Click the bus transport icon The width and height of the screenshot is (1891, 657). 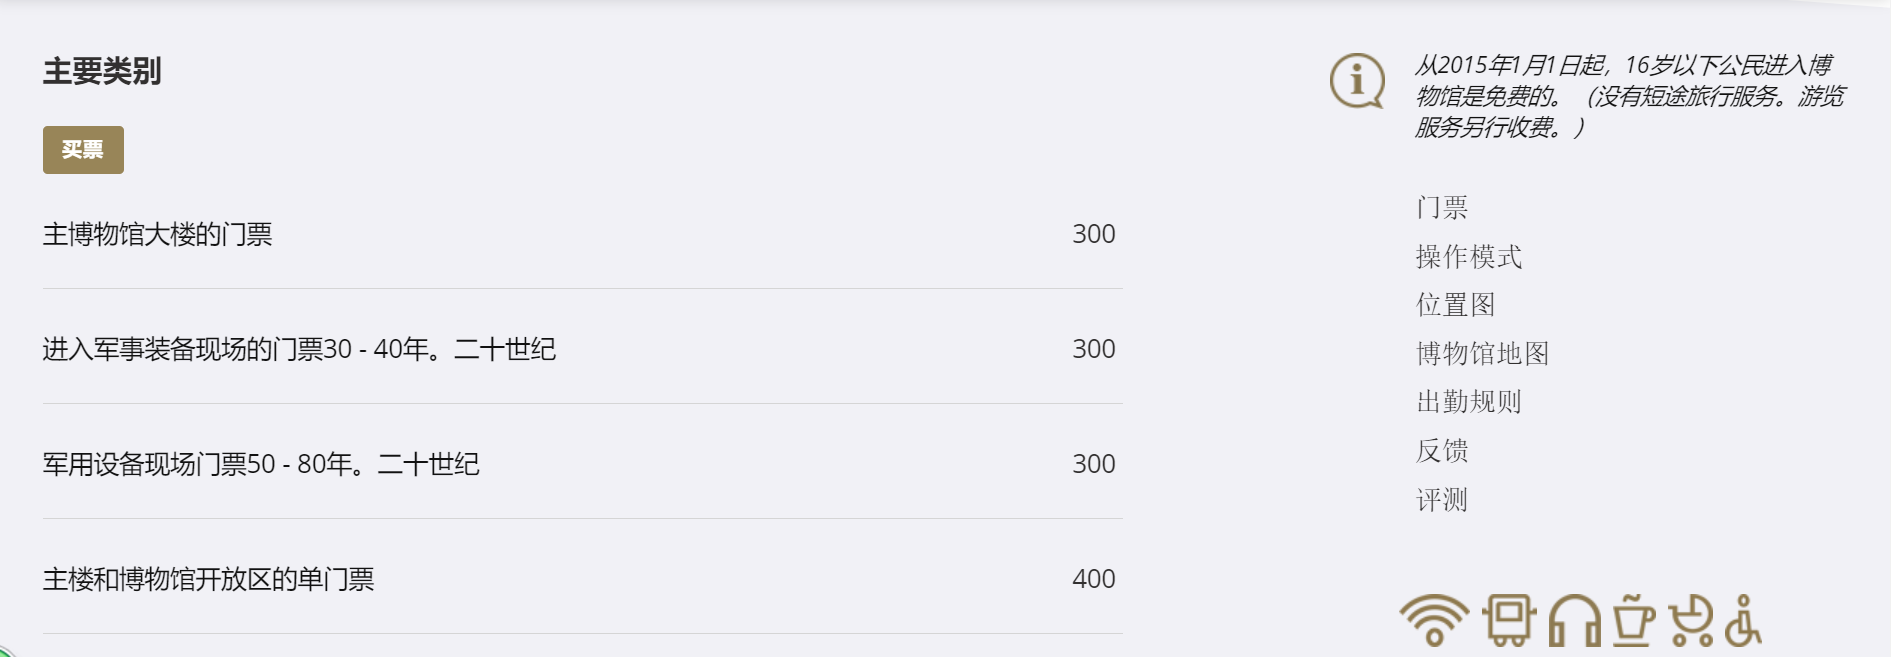click(1508, 620)
